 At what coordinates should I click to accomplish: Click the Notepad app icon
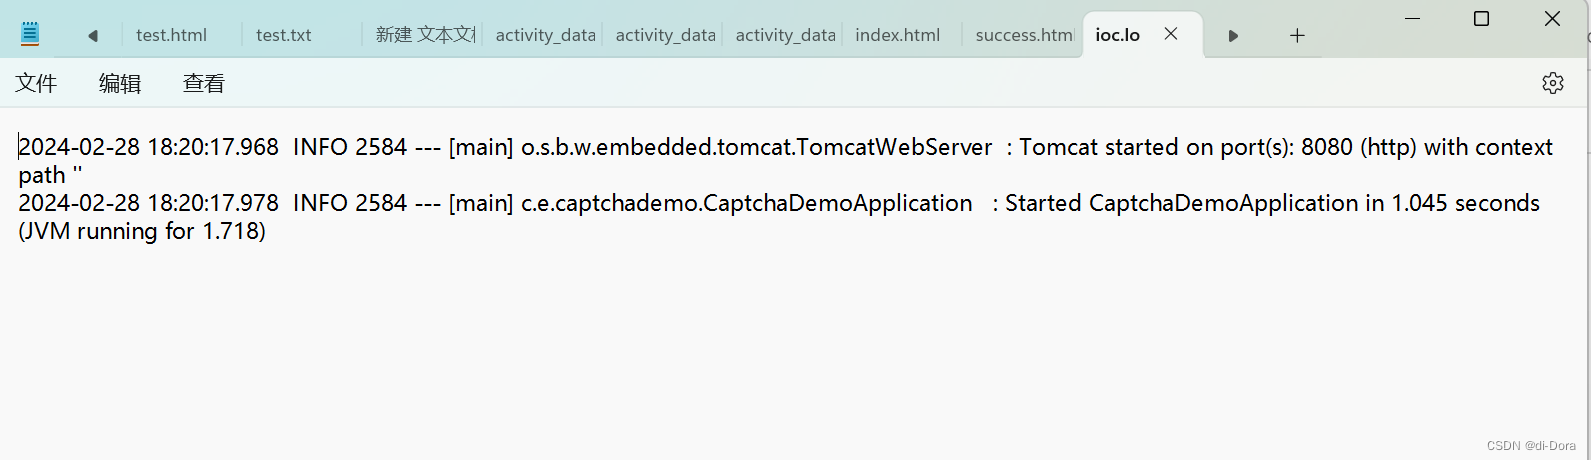(30, 34)
